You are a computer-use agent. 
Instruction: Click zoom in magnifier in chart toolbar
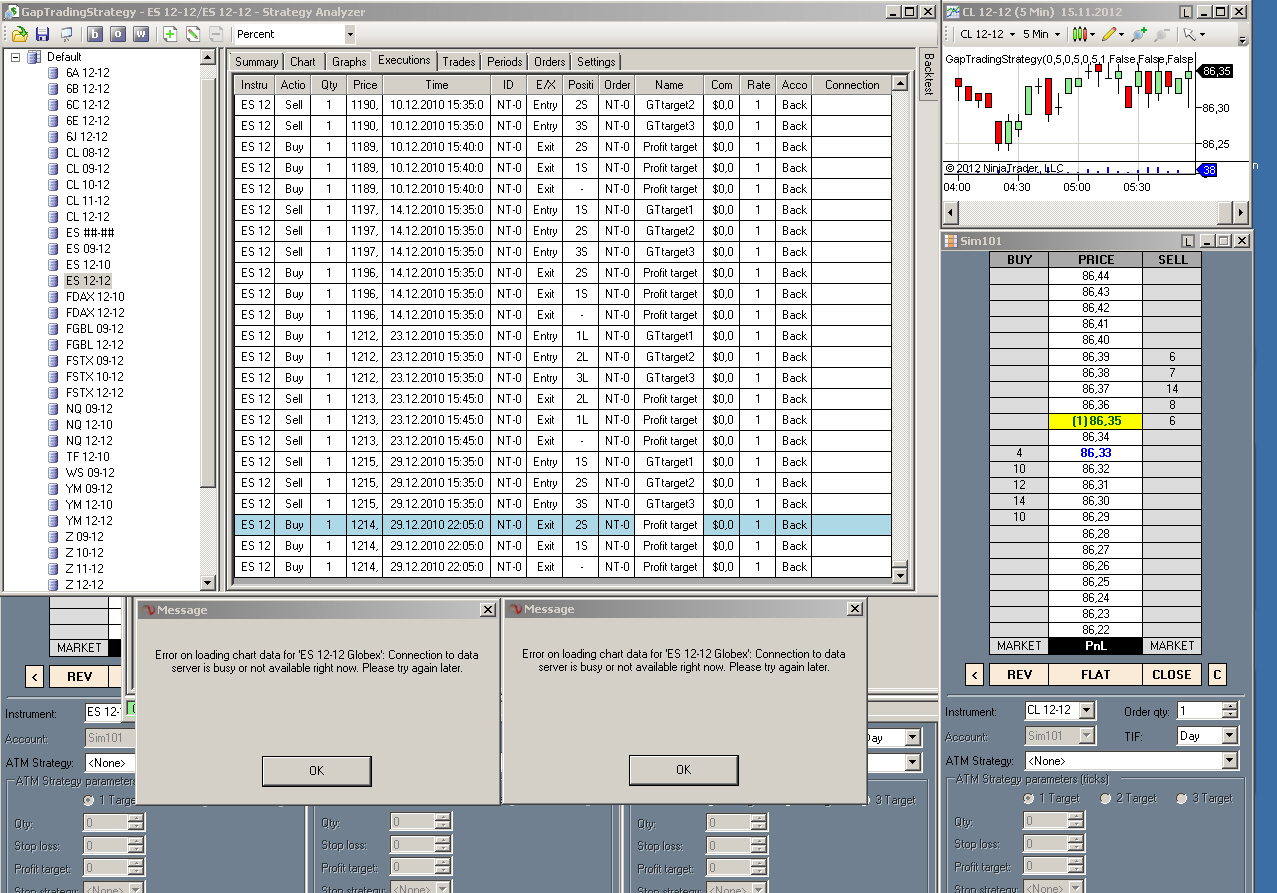pyautogui.click(x=1138, y=34)
